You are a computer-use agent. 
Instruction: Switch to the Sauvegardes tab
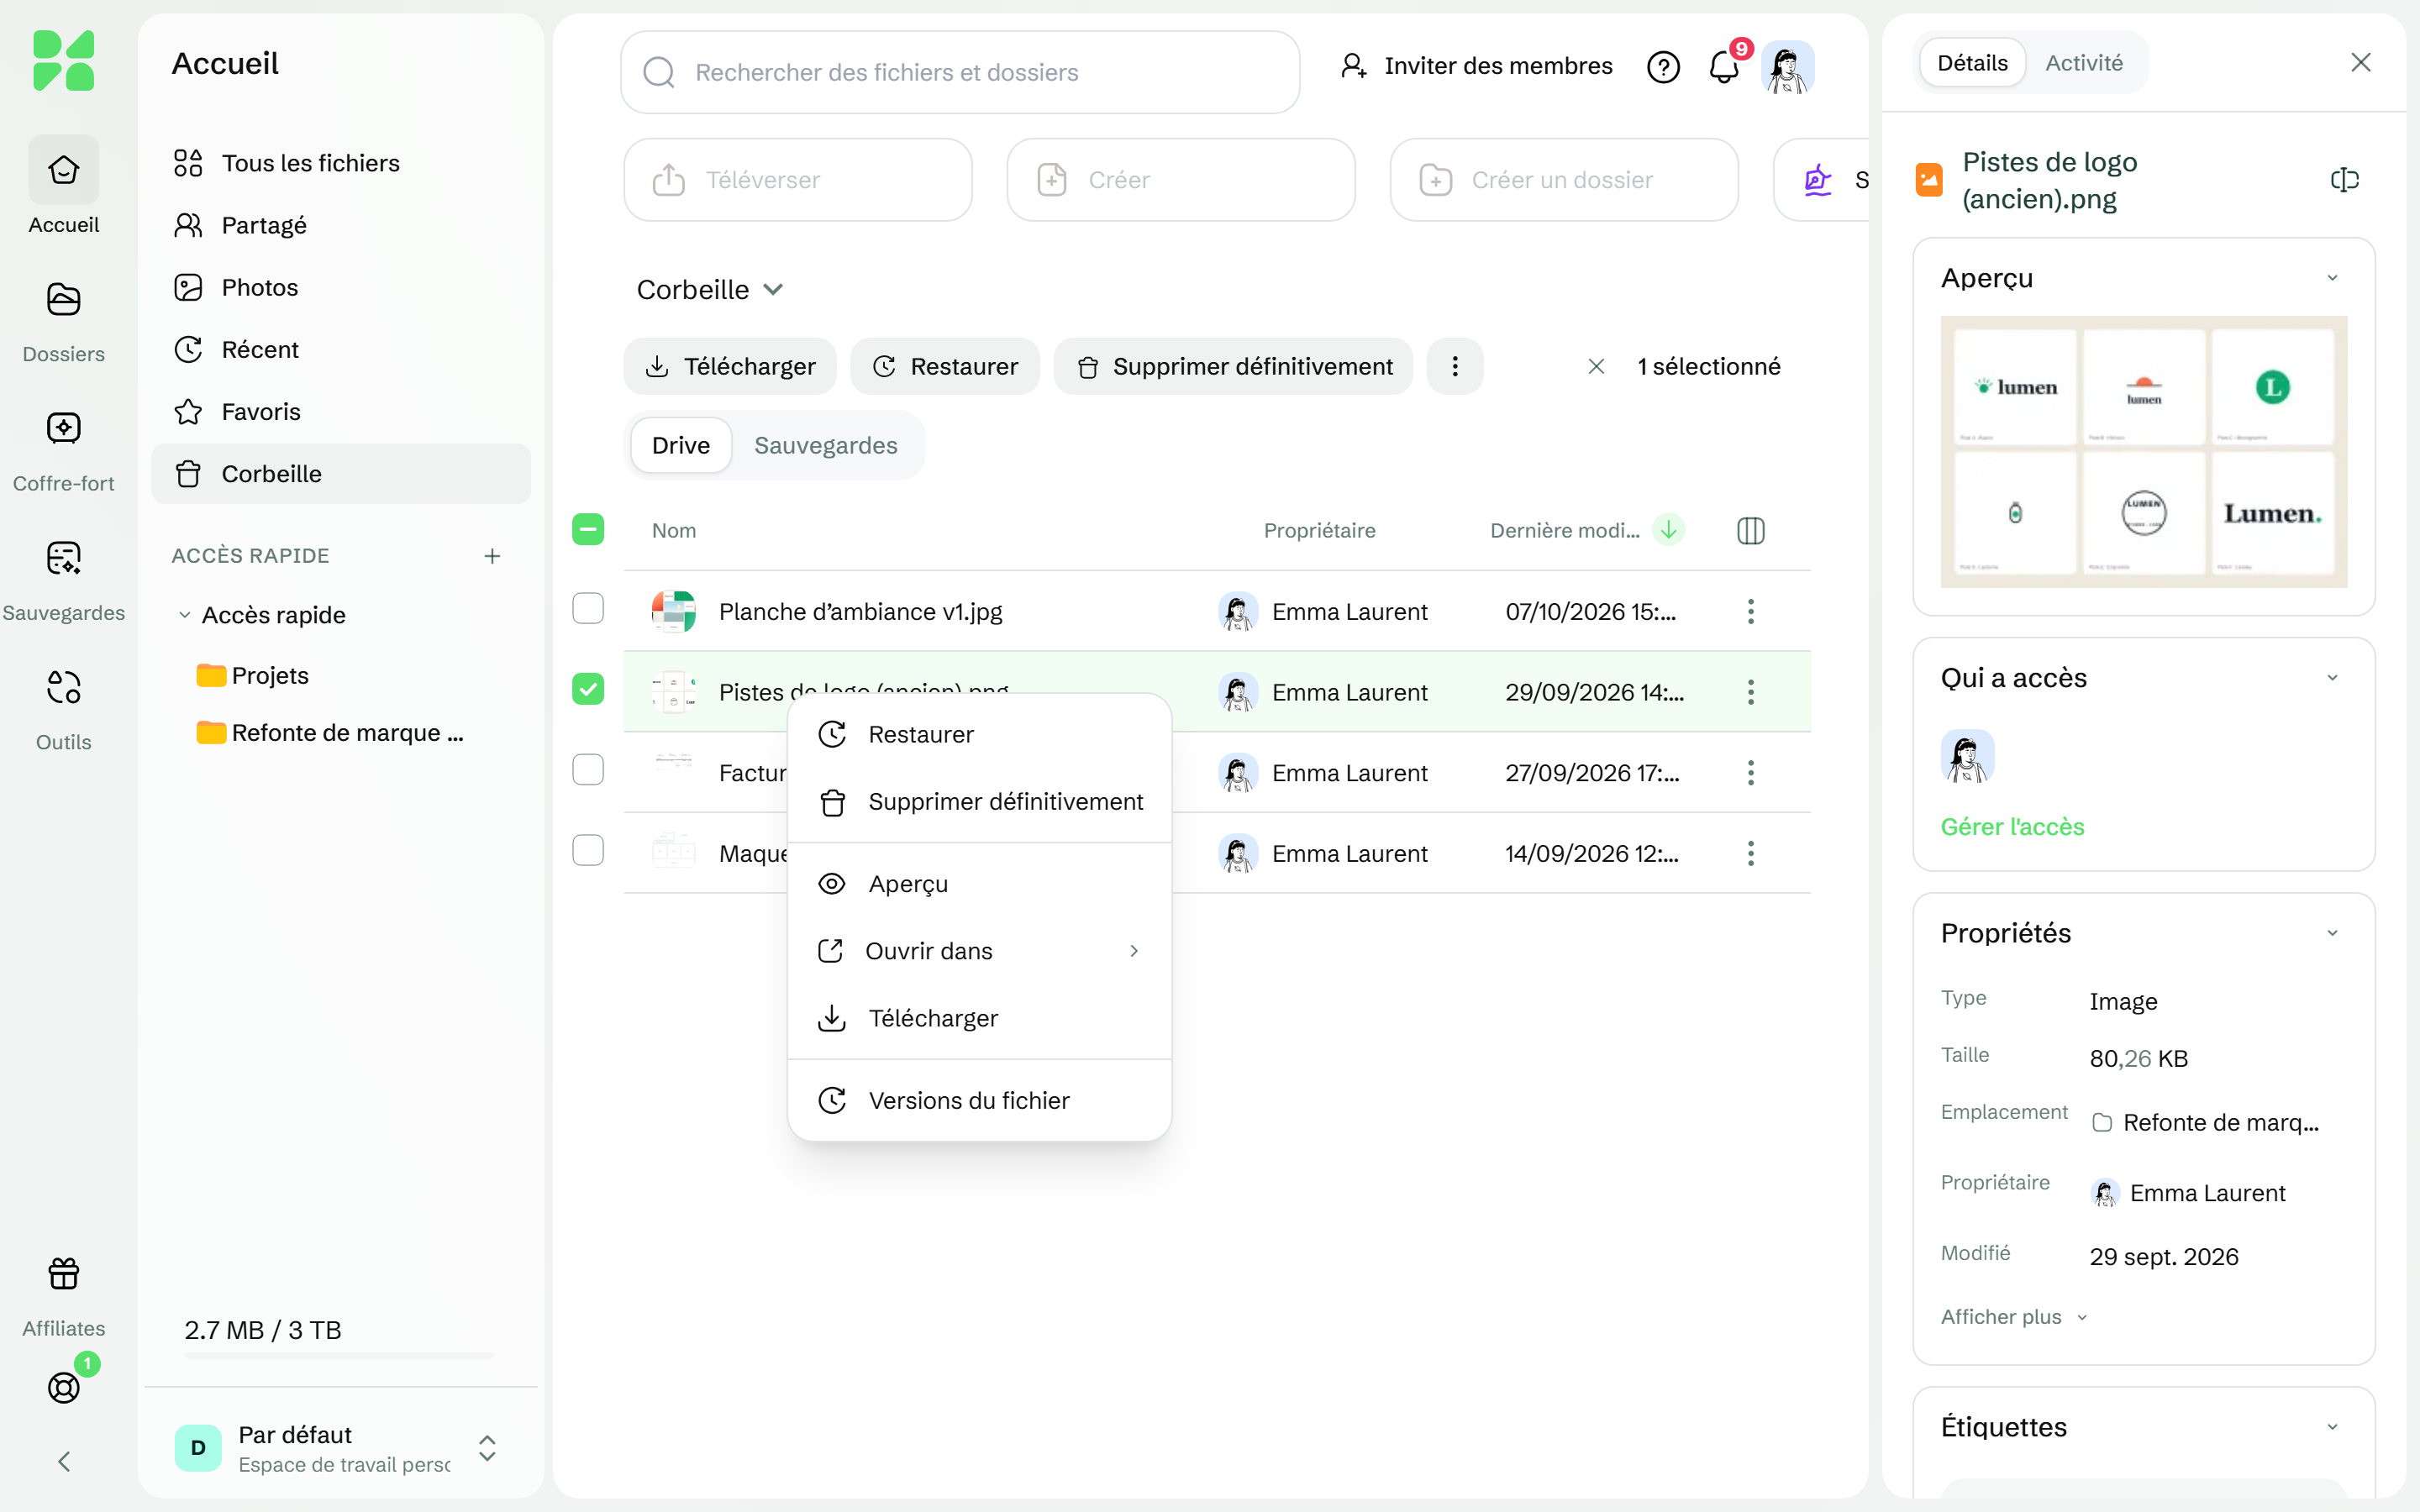825,445
